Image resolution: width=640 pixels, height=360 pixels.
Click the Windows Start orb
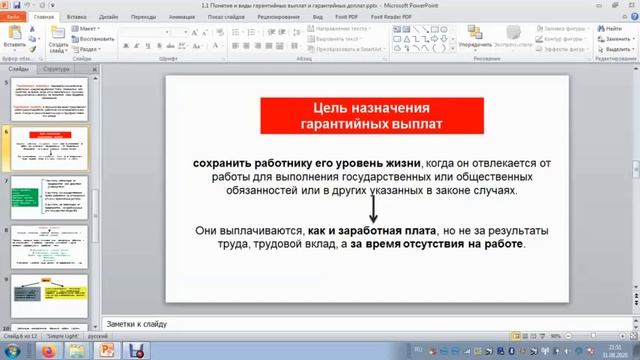coord(13,351)
